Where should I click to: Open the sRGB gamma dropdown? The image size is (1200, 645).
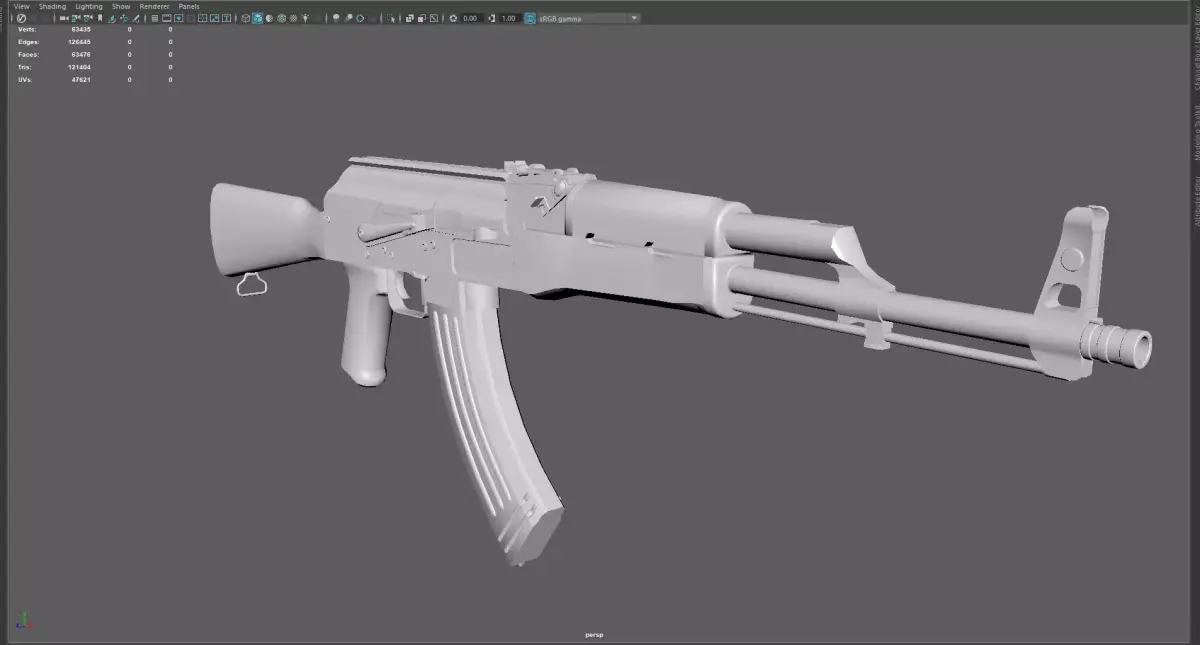pos(633,18)
